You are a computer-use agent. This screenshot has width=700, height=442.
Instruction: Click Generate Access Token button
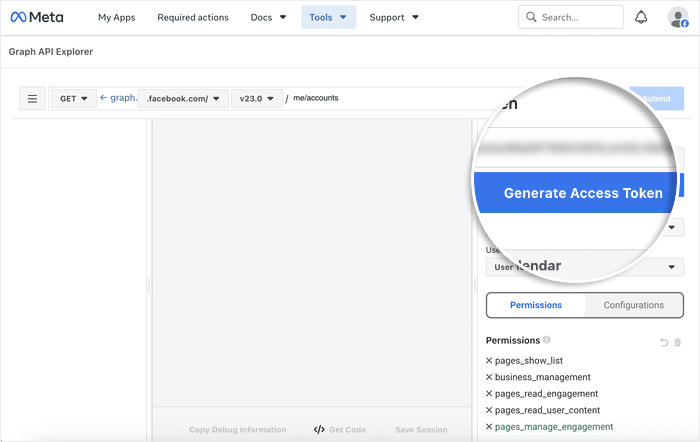pos(579,192)
